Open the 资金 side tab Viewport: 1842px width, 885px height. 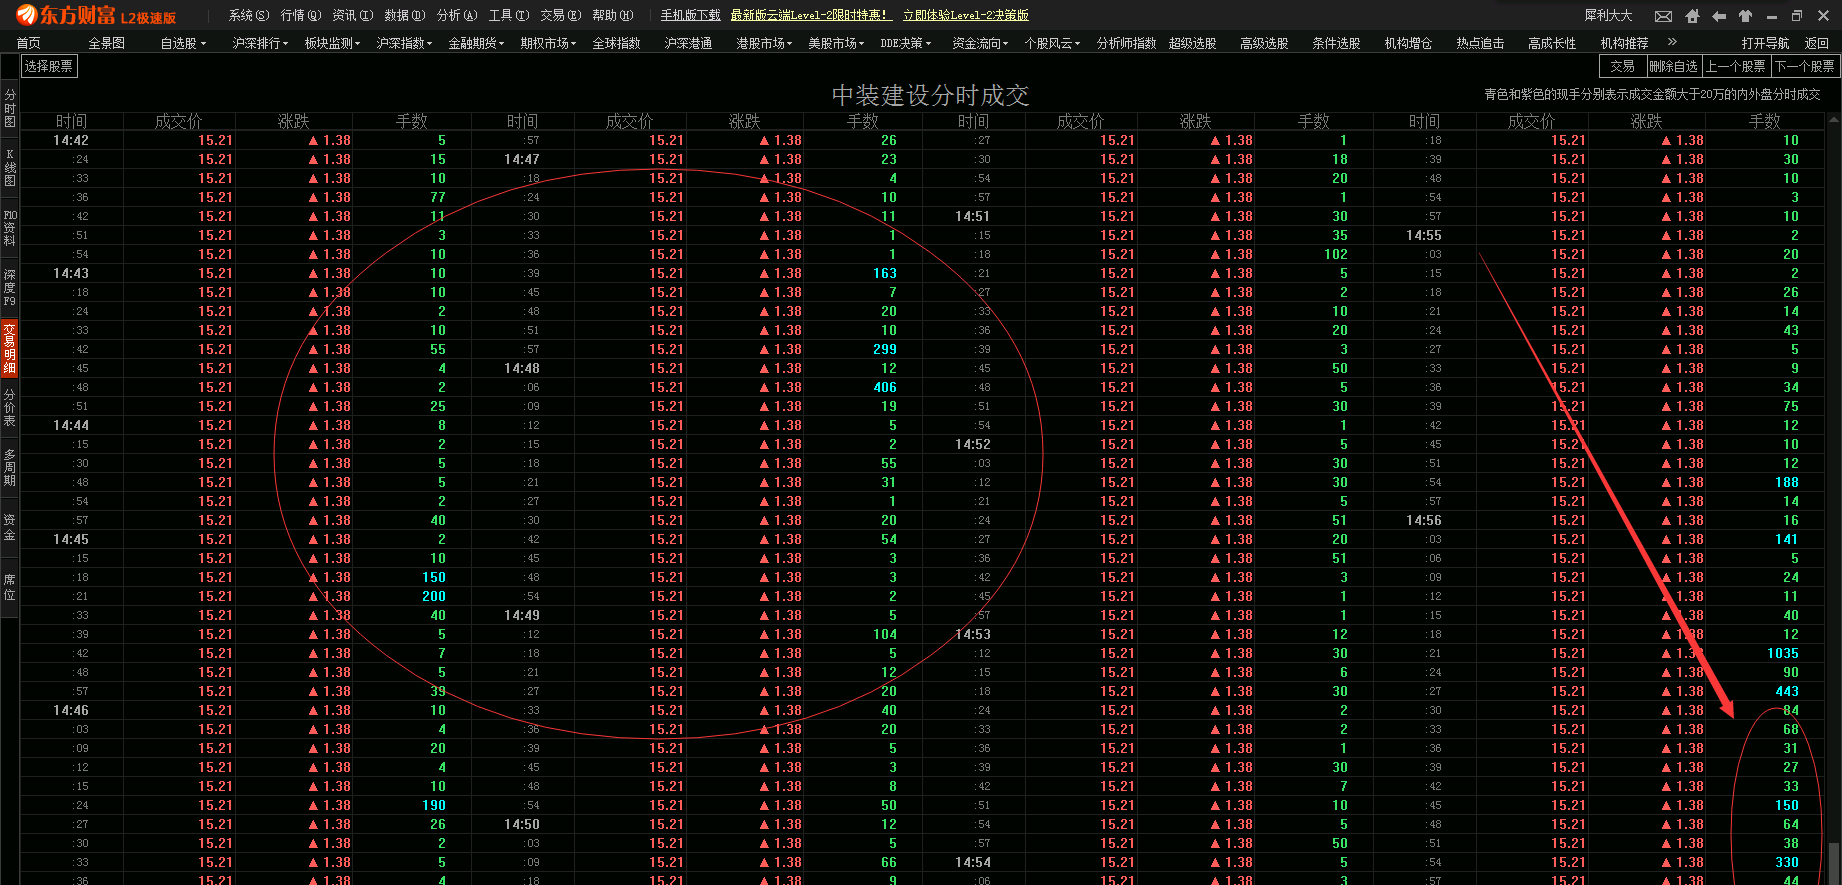point(10,527)
